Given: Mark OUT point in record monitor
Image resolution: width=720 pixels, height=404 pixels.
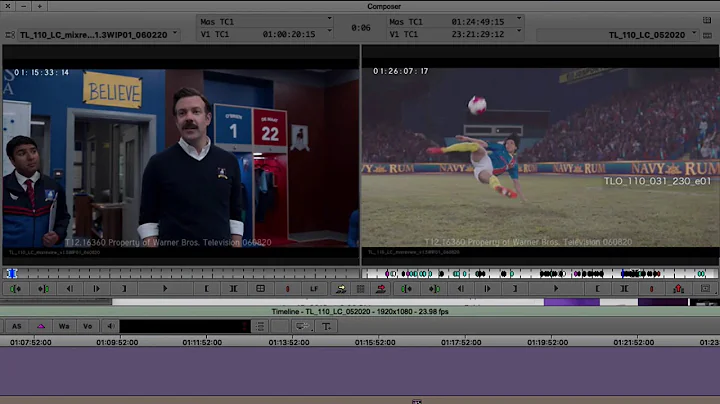Looking at the screenshot, I should point(514,289).
